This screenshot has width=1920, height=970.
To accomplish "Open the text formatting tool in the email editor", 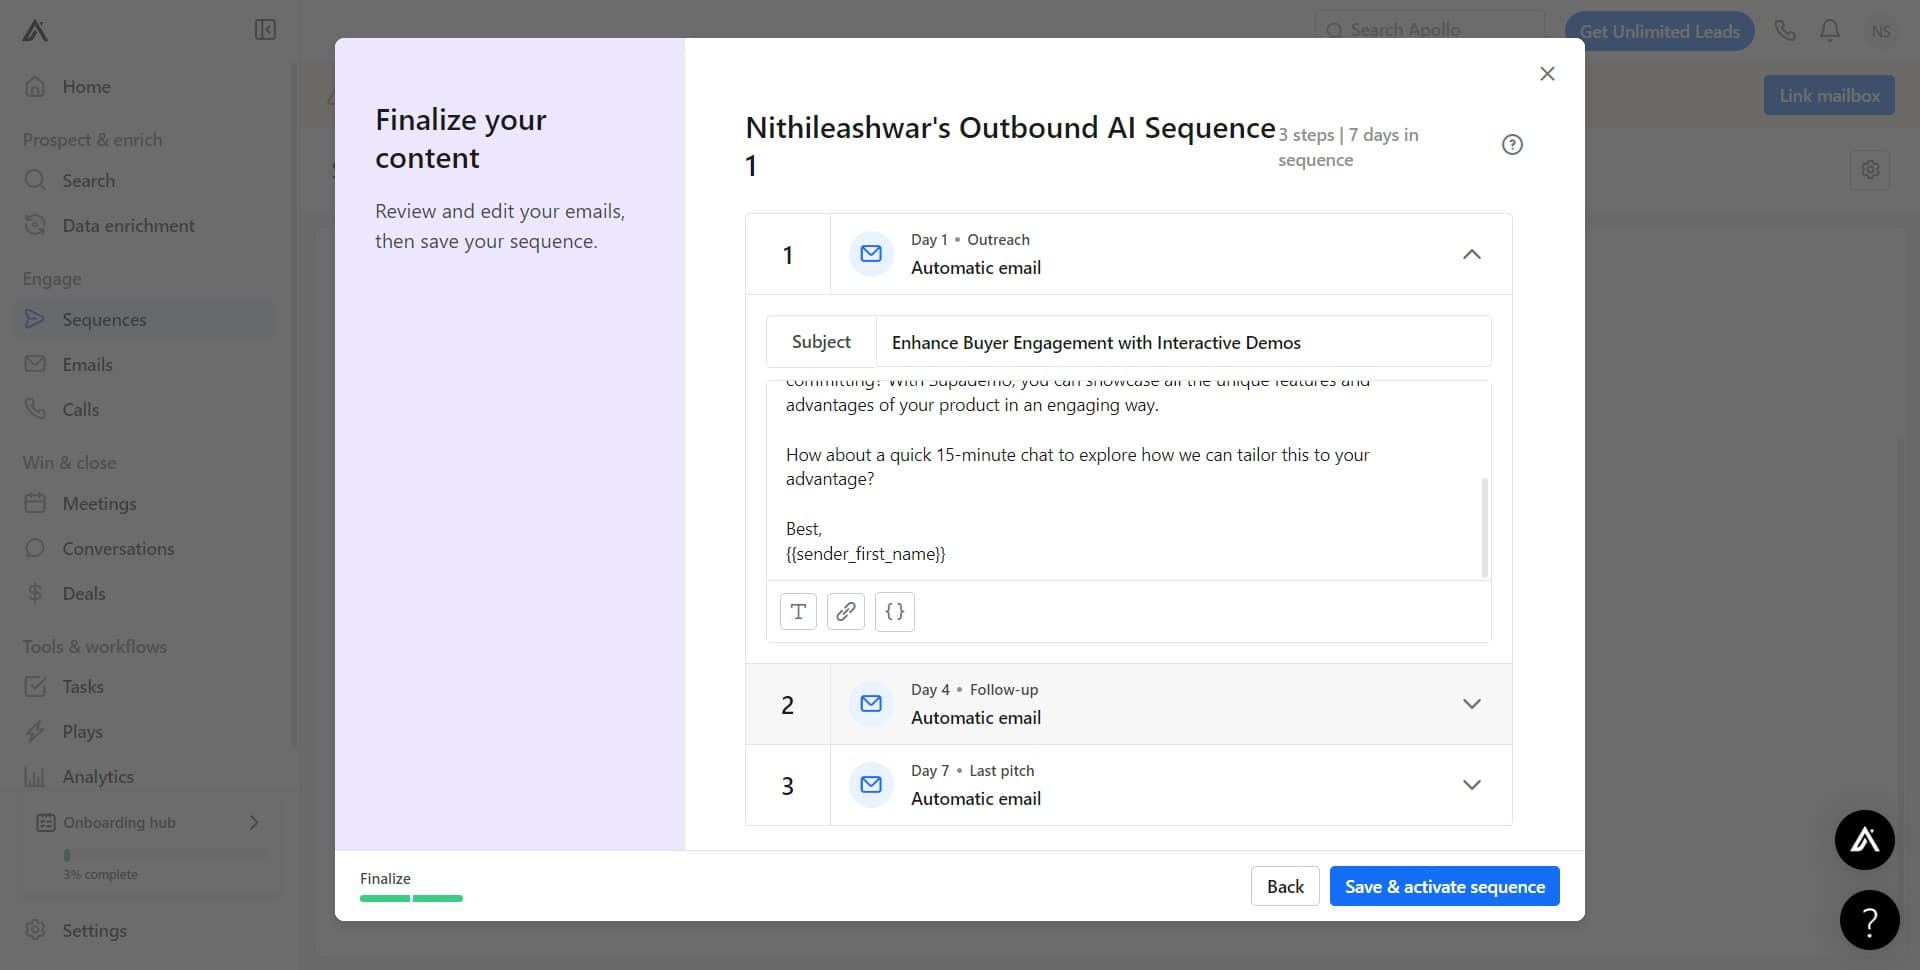I will 797,611.
